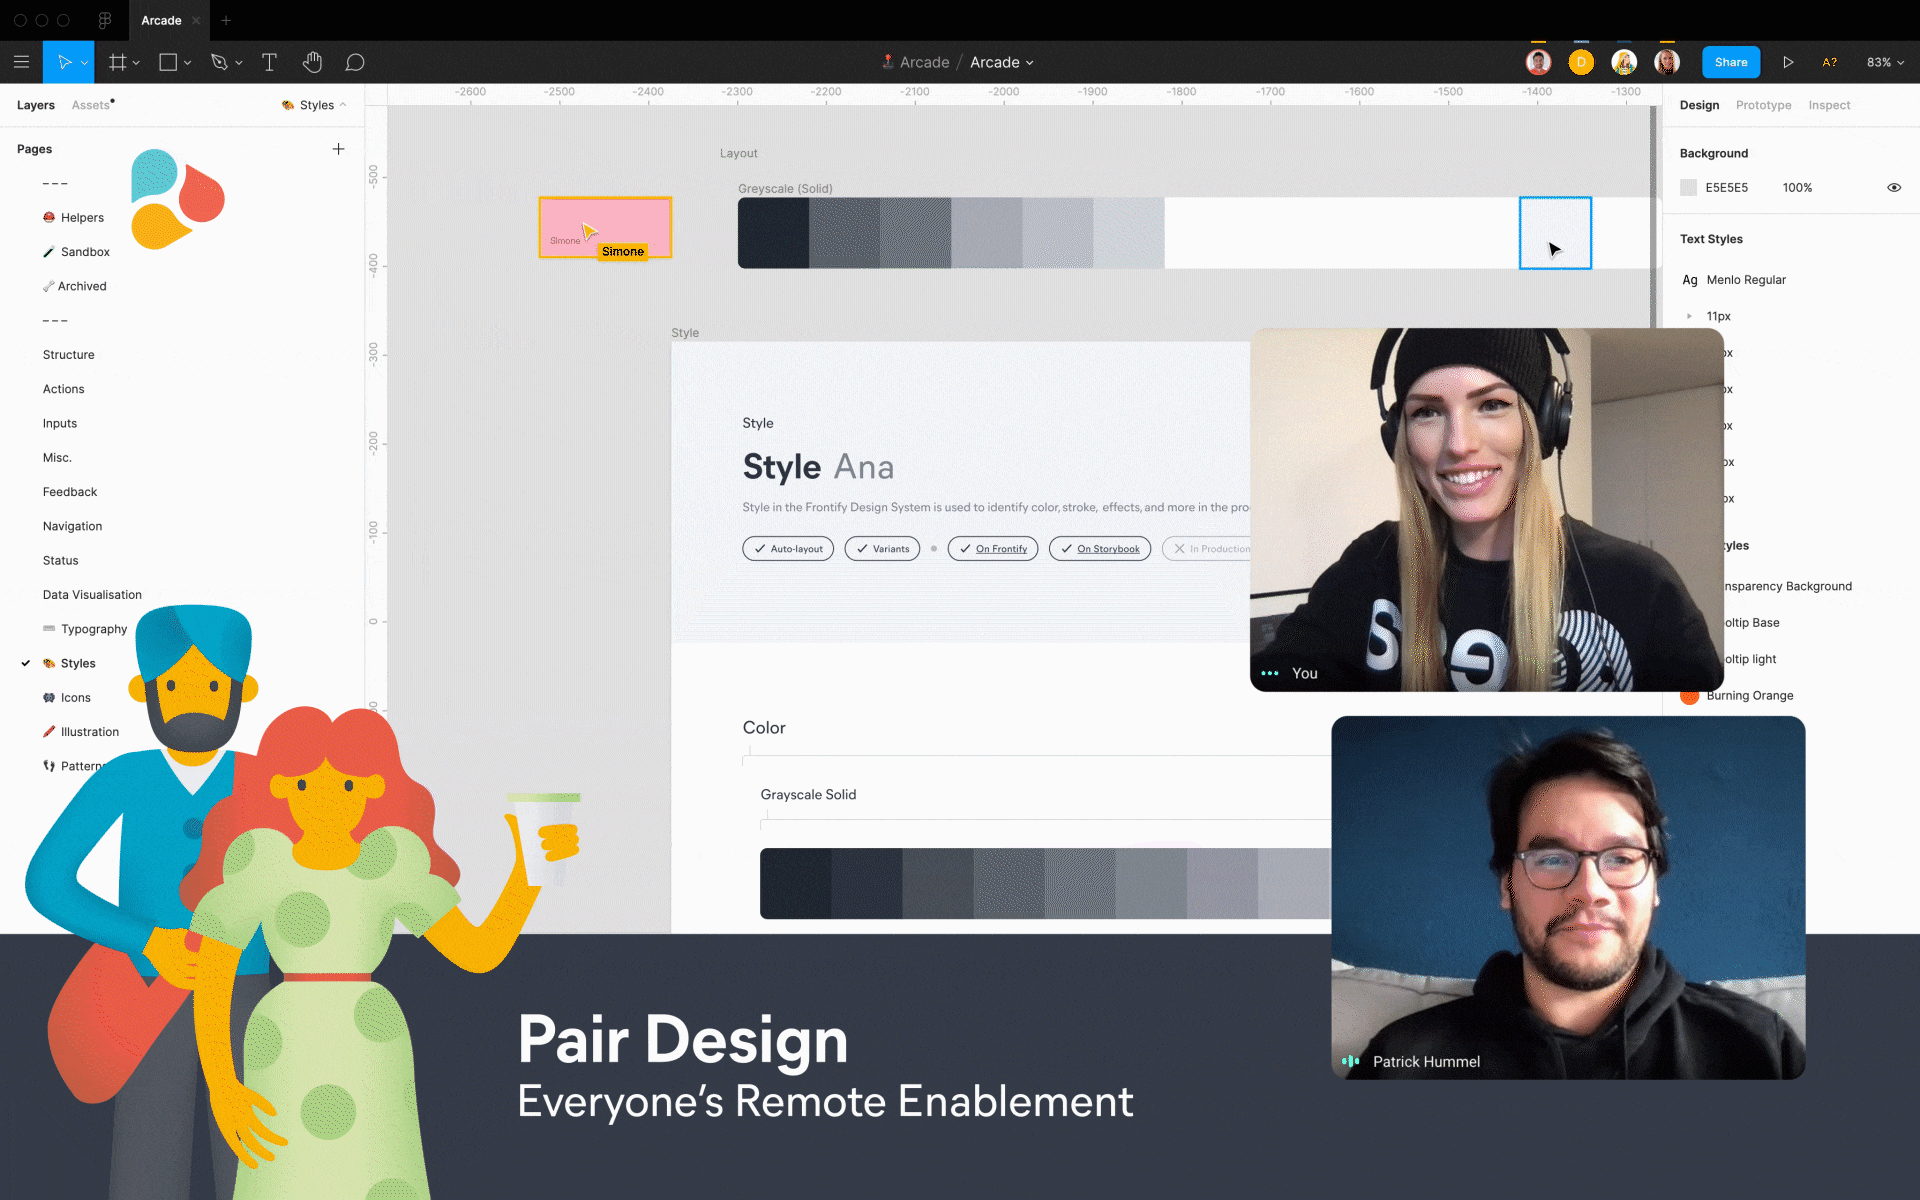Switch to the Prototype tab
The height and width of the screenshot is (1200, 1920).
click(1763, 105)
